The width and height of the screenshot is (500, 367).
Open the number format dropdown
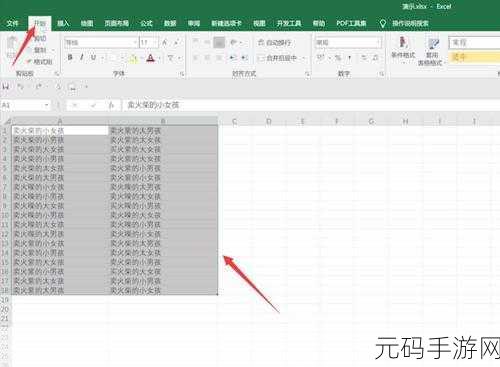click(379, 42)
